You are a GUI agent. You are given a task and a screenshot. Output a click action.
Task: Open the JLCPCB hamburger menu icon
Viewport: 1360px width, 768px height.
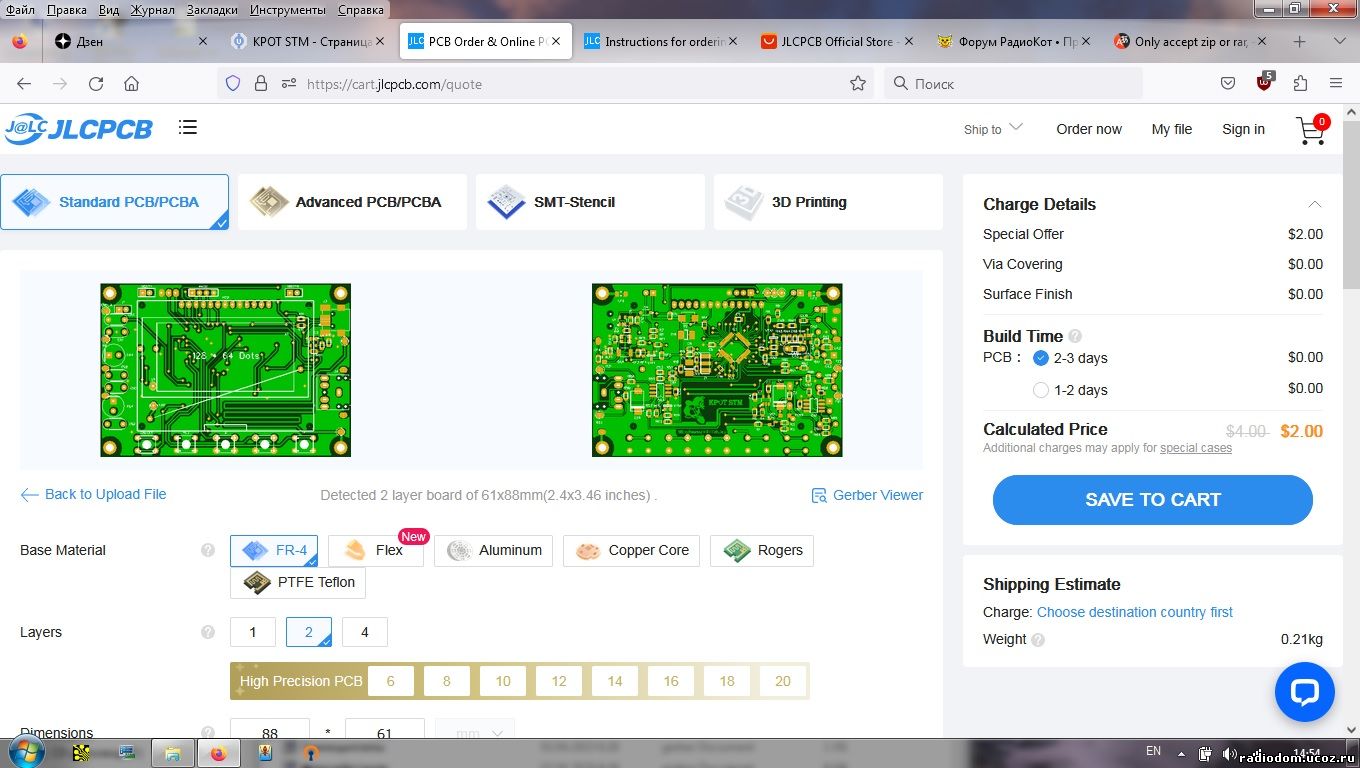point(188,127)
